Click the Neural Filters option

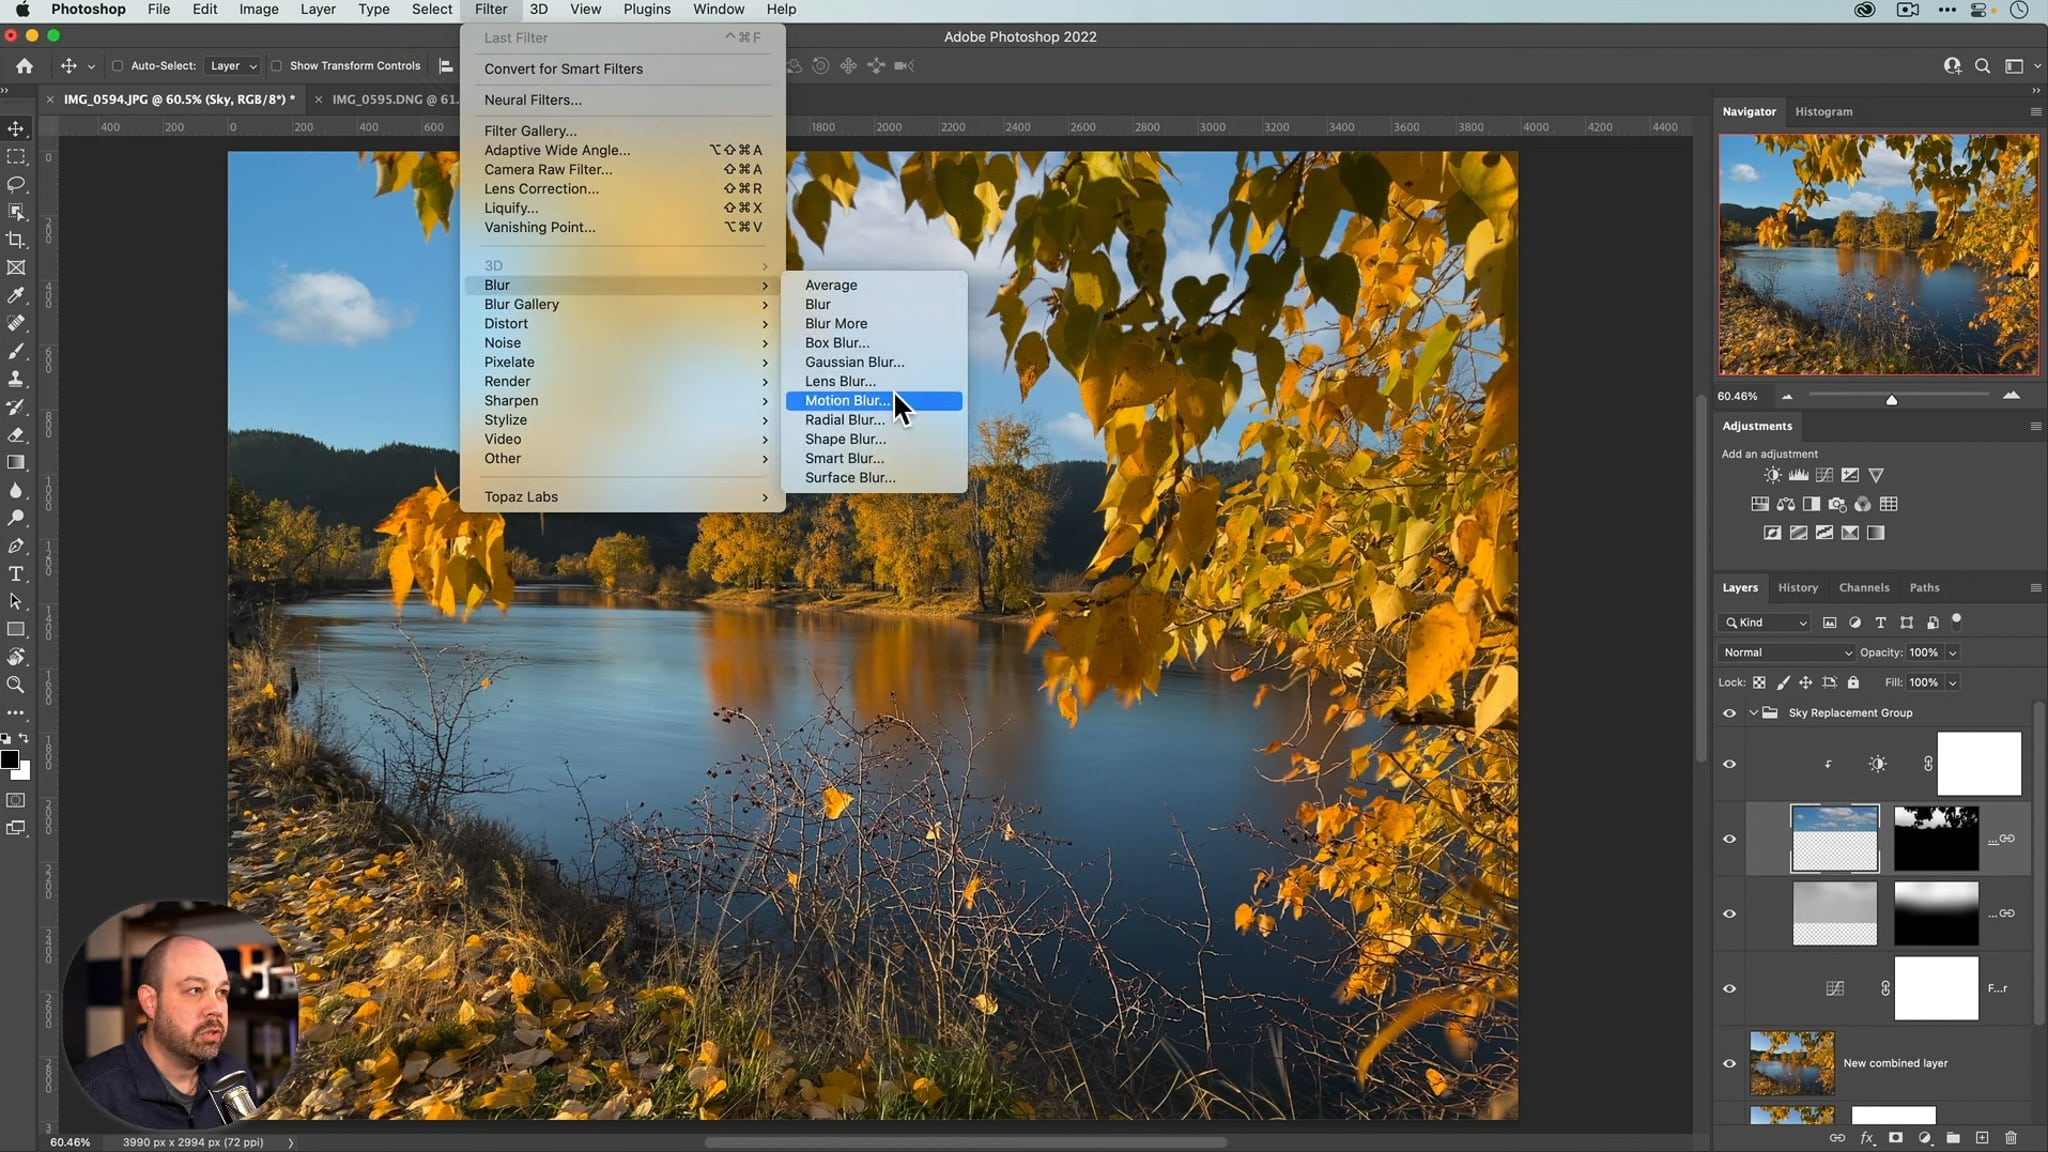533,100
